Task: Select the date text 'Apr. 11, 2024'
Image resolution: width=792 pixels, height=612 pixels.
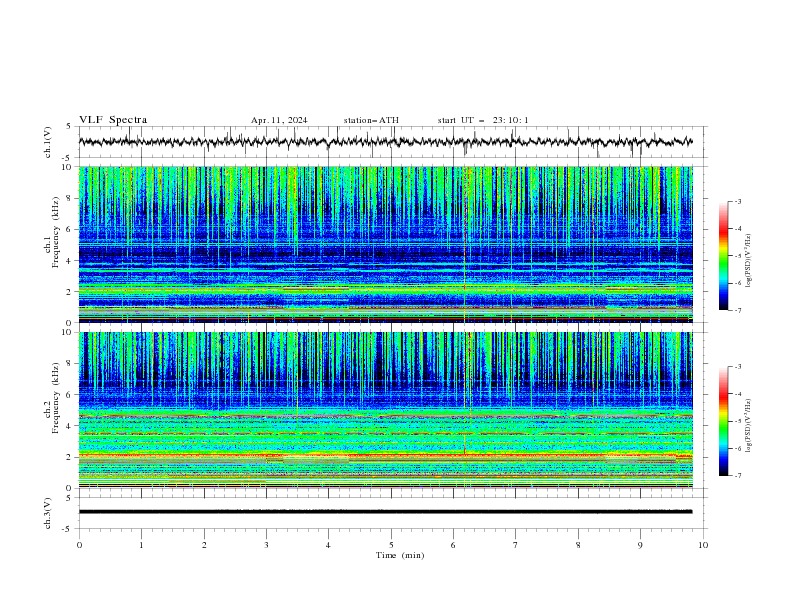Action: (279, 120)
